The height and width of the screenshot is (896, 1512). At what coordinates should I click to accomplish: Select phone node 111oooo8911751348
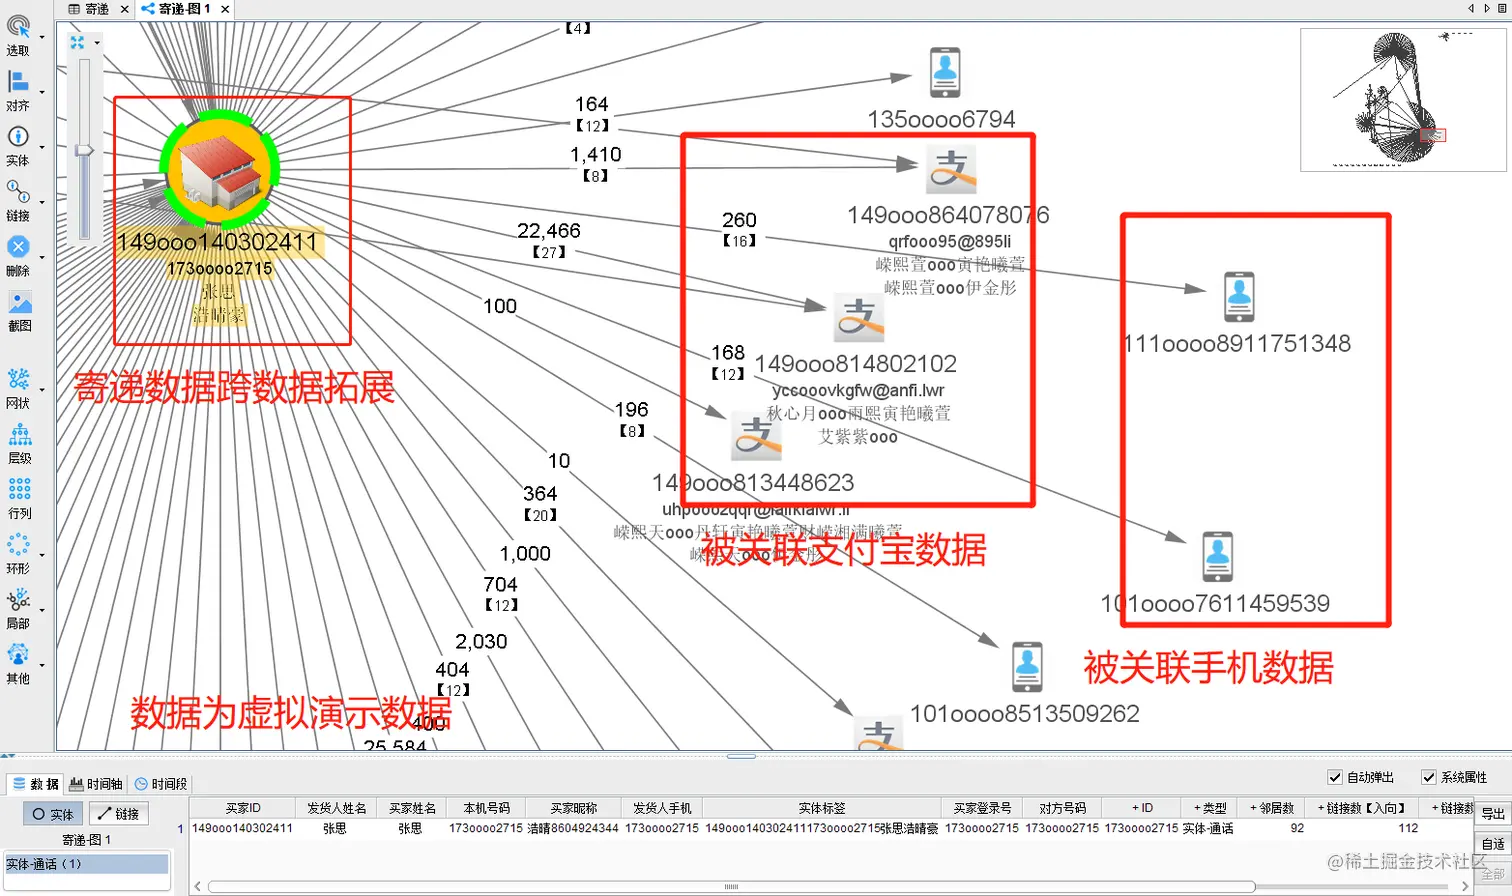[1239, 297]
